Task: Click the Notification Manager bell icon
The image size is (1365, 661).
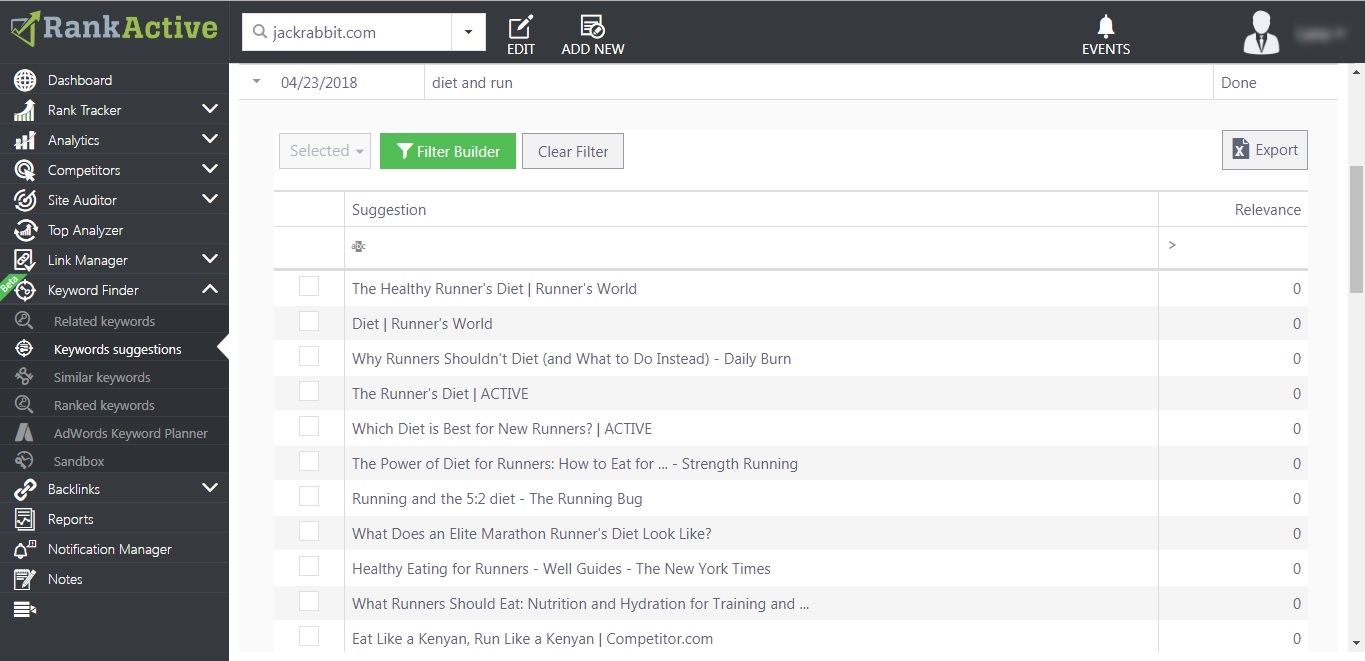Action: coord(25,549)
